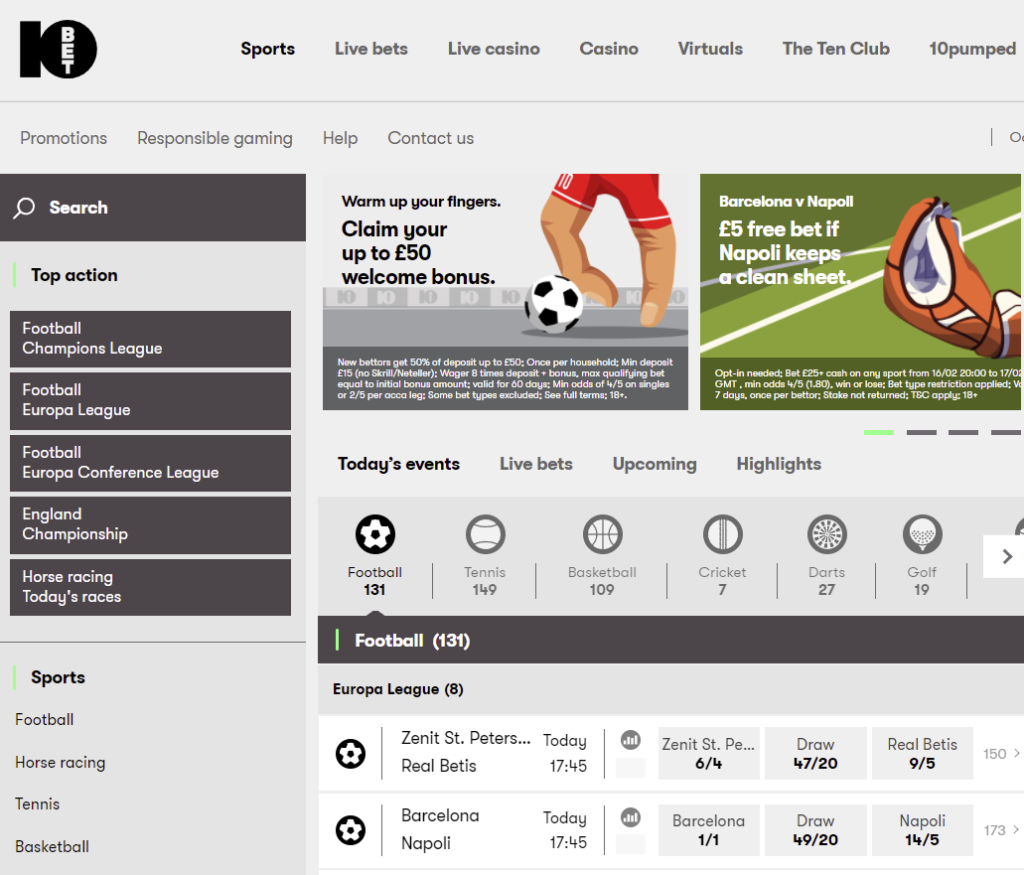Switch to Highlights tab

779,464
